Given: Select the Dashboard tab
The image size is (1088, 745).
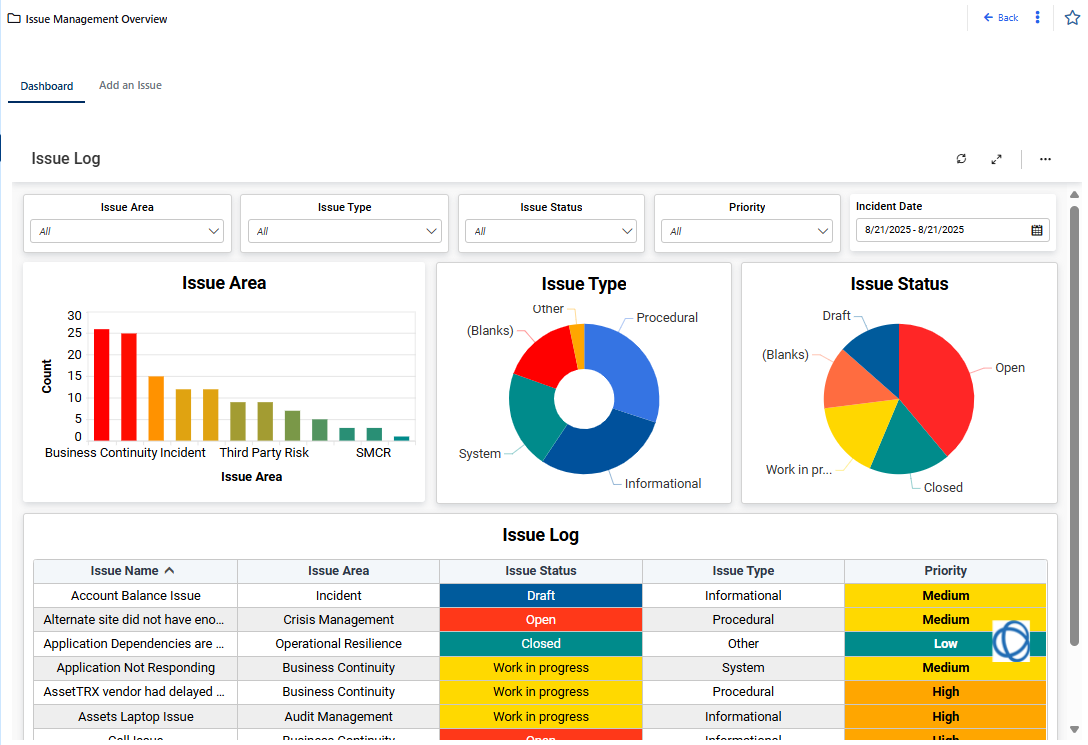Looking at the screenshot, I should click(x=47, y=87).
